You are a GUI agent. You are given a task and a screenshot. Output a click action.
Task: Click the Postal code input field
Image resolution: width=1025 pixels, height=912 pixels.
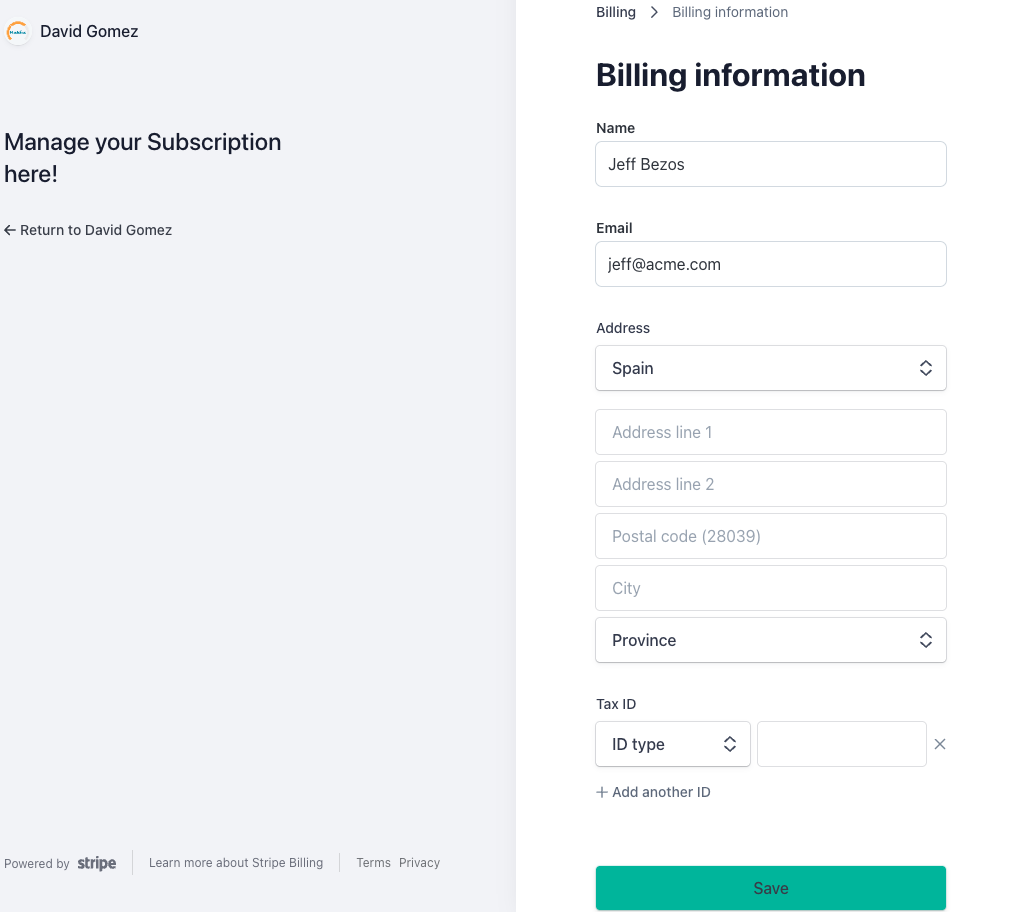[770, 536]
